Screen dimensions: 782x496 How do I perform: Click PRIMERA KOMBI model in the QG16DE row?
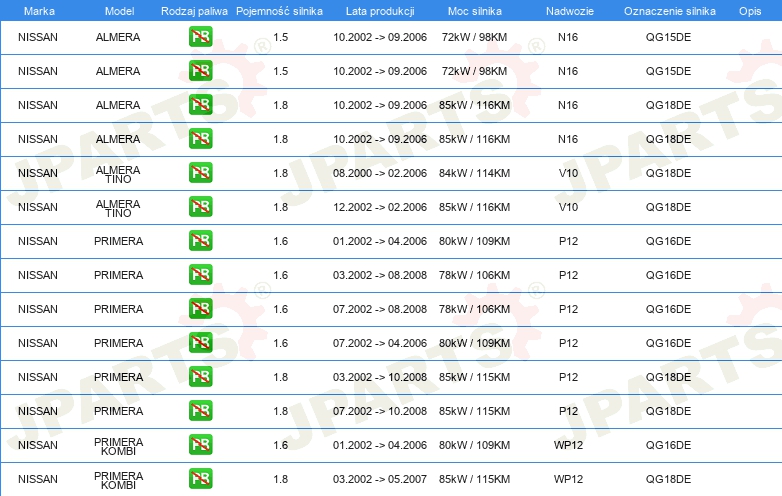coord(119,446)
